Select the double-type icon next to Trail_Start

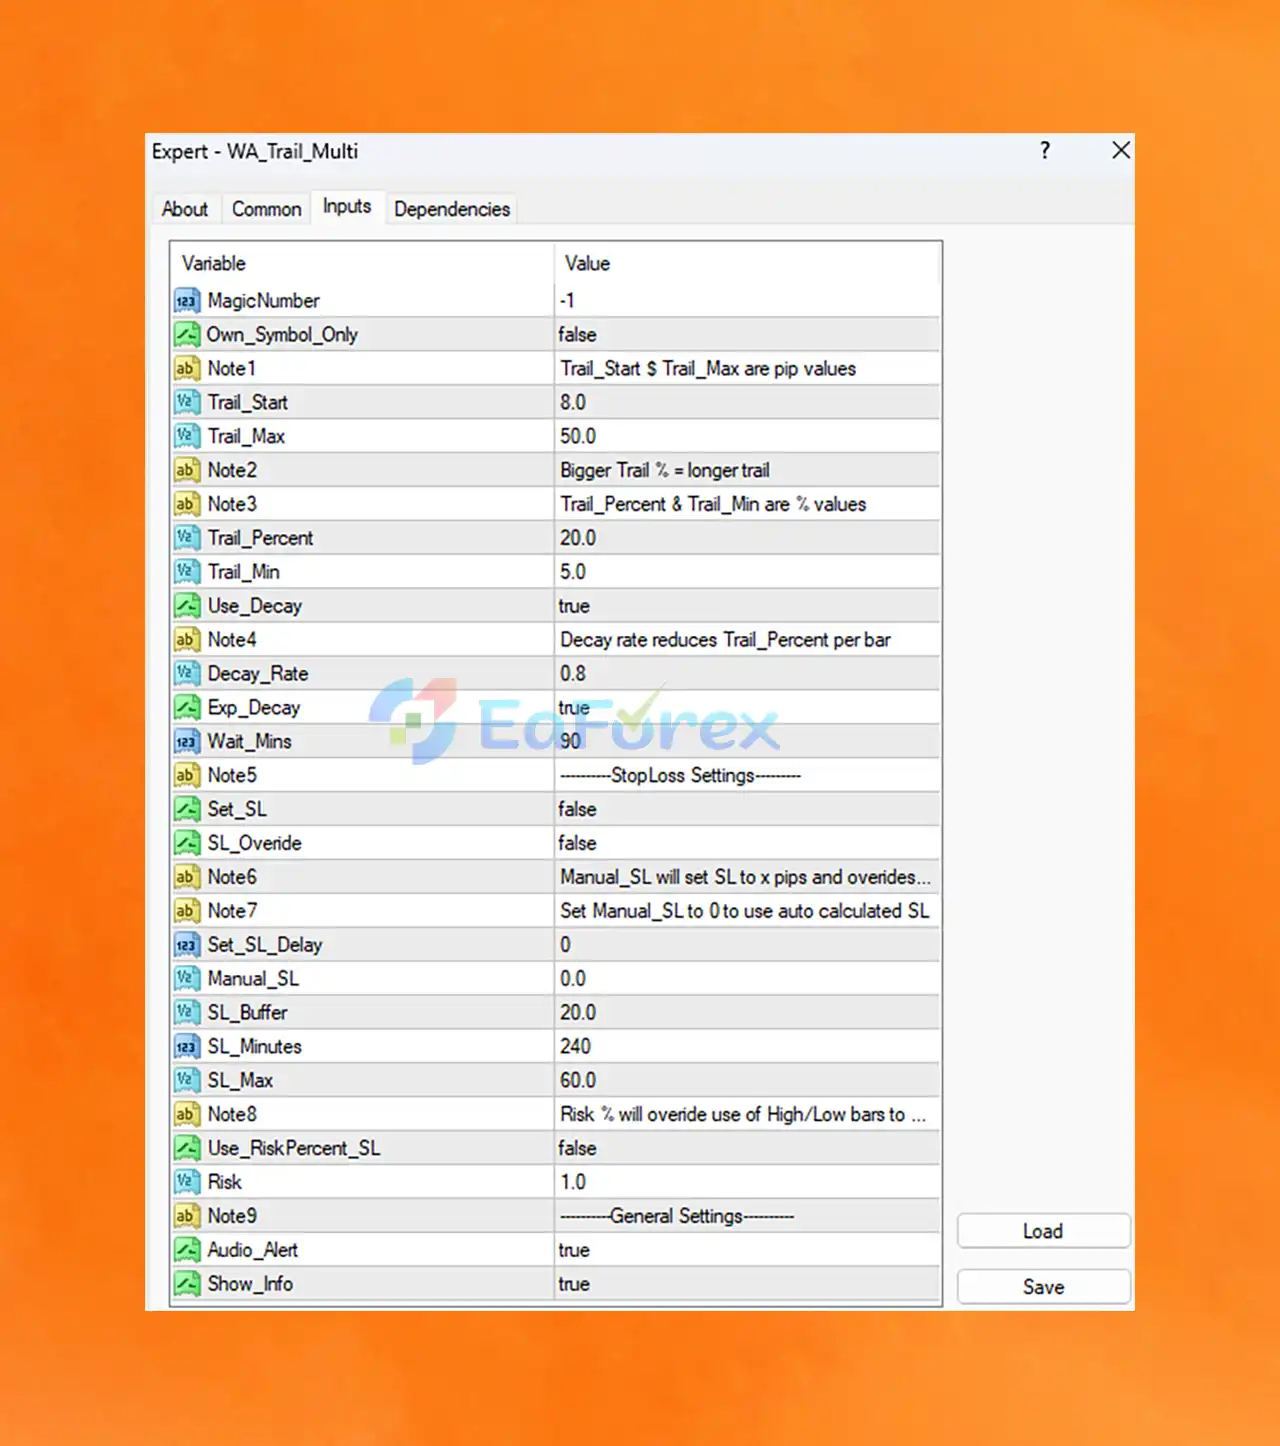coord(187,403)
